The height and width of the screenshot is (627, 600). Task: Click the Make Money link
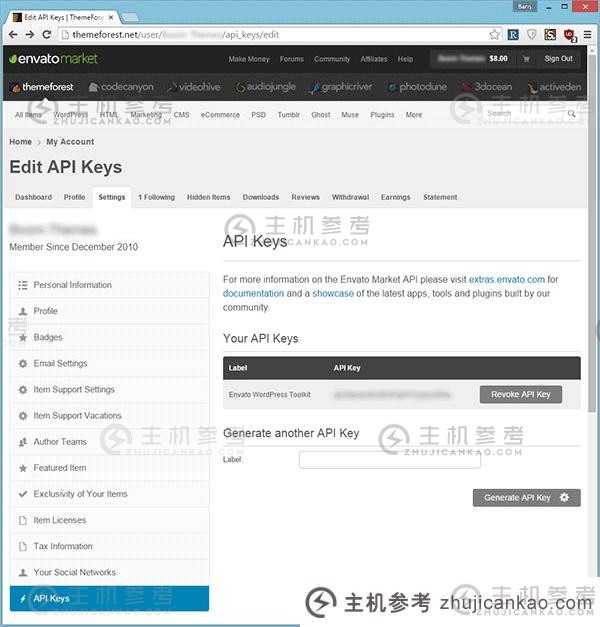point(249,59)
